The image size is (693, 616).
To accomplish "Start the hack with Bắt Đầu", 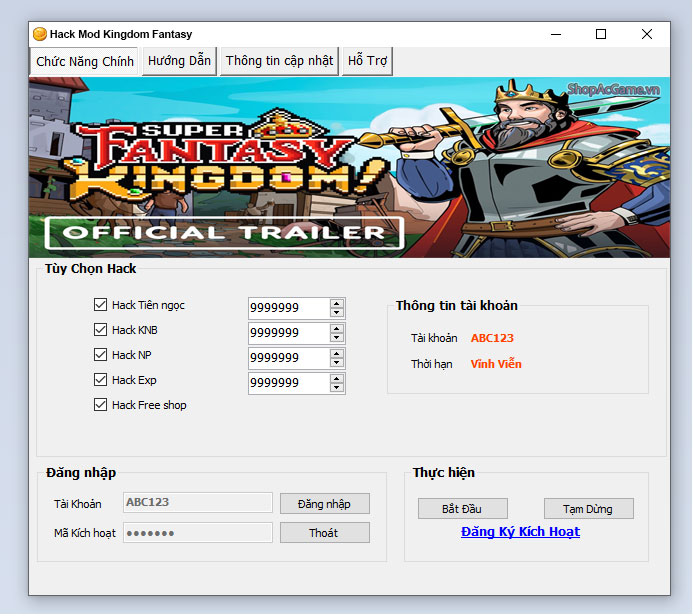I will click(462, 509).
